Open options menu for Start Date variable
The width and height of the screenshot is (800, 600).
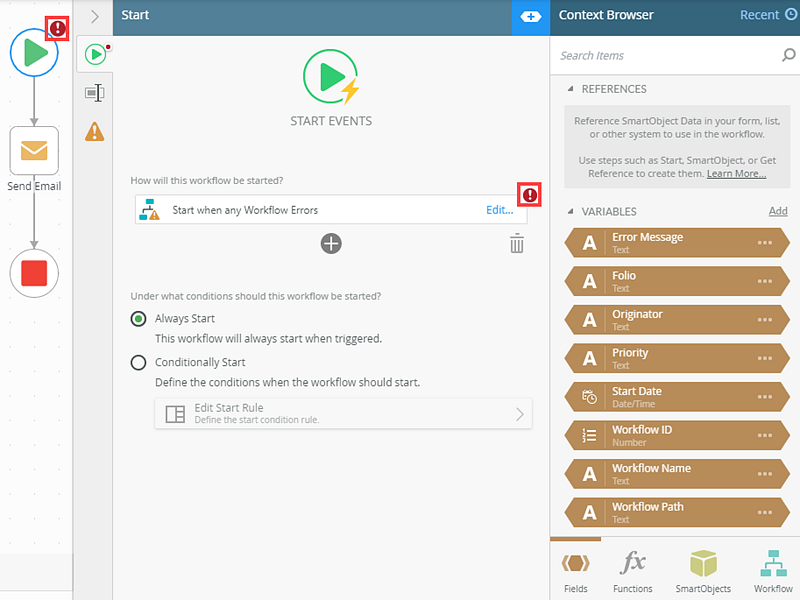(x=764, y=397)
